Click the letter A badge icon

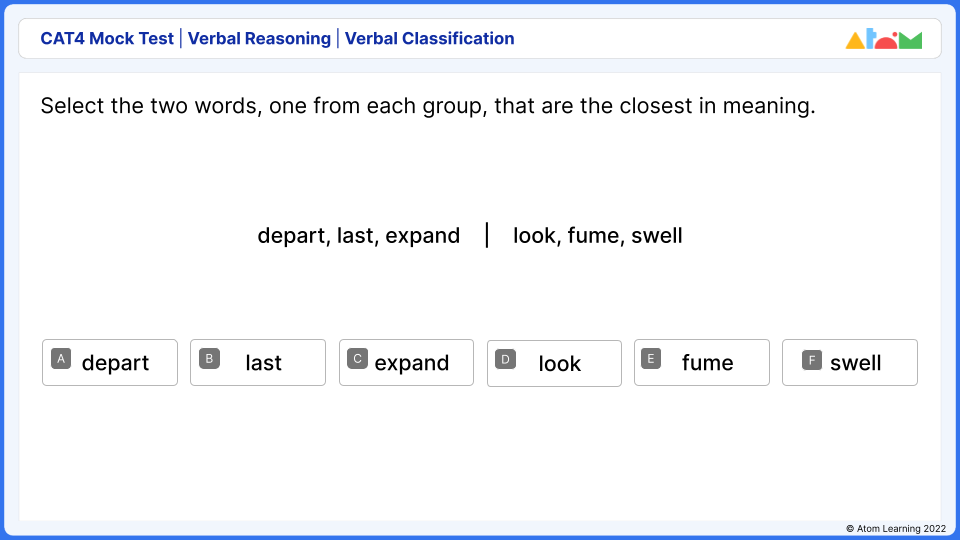pos(61,358)
